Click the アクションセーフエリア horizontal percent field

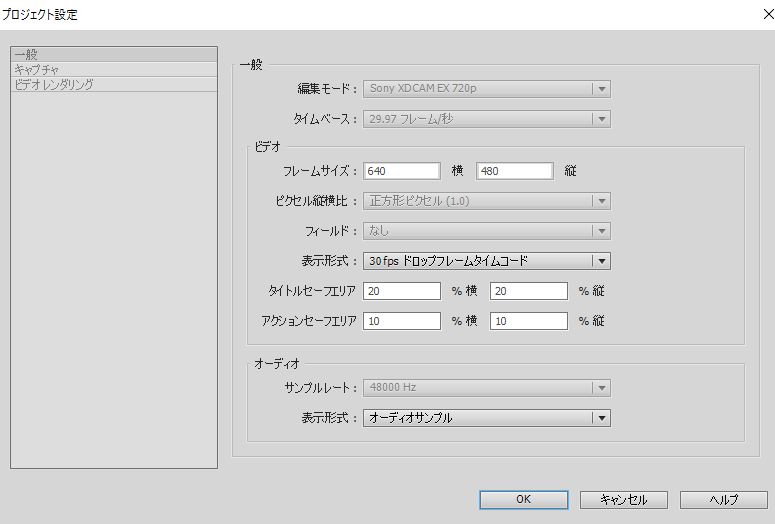click(x=402, y=321)
